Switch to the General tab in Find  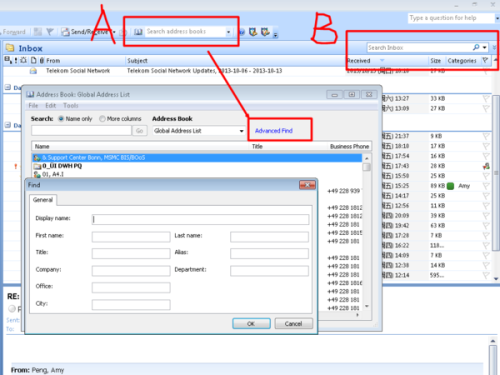(43, 200)
